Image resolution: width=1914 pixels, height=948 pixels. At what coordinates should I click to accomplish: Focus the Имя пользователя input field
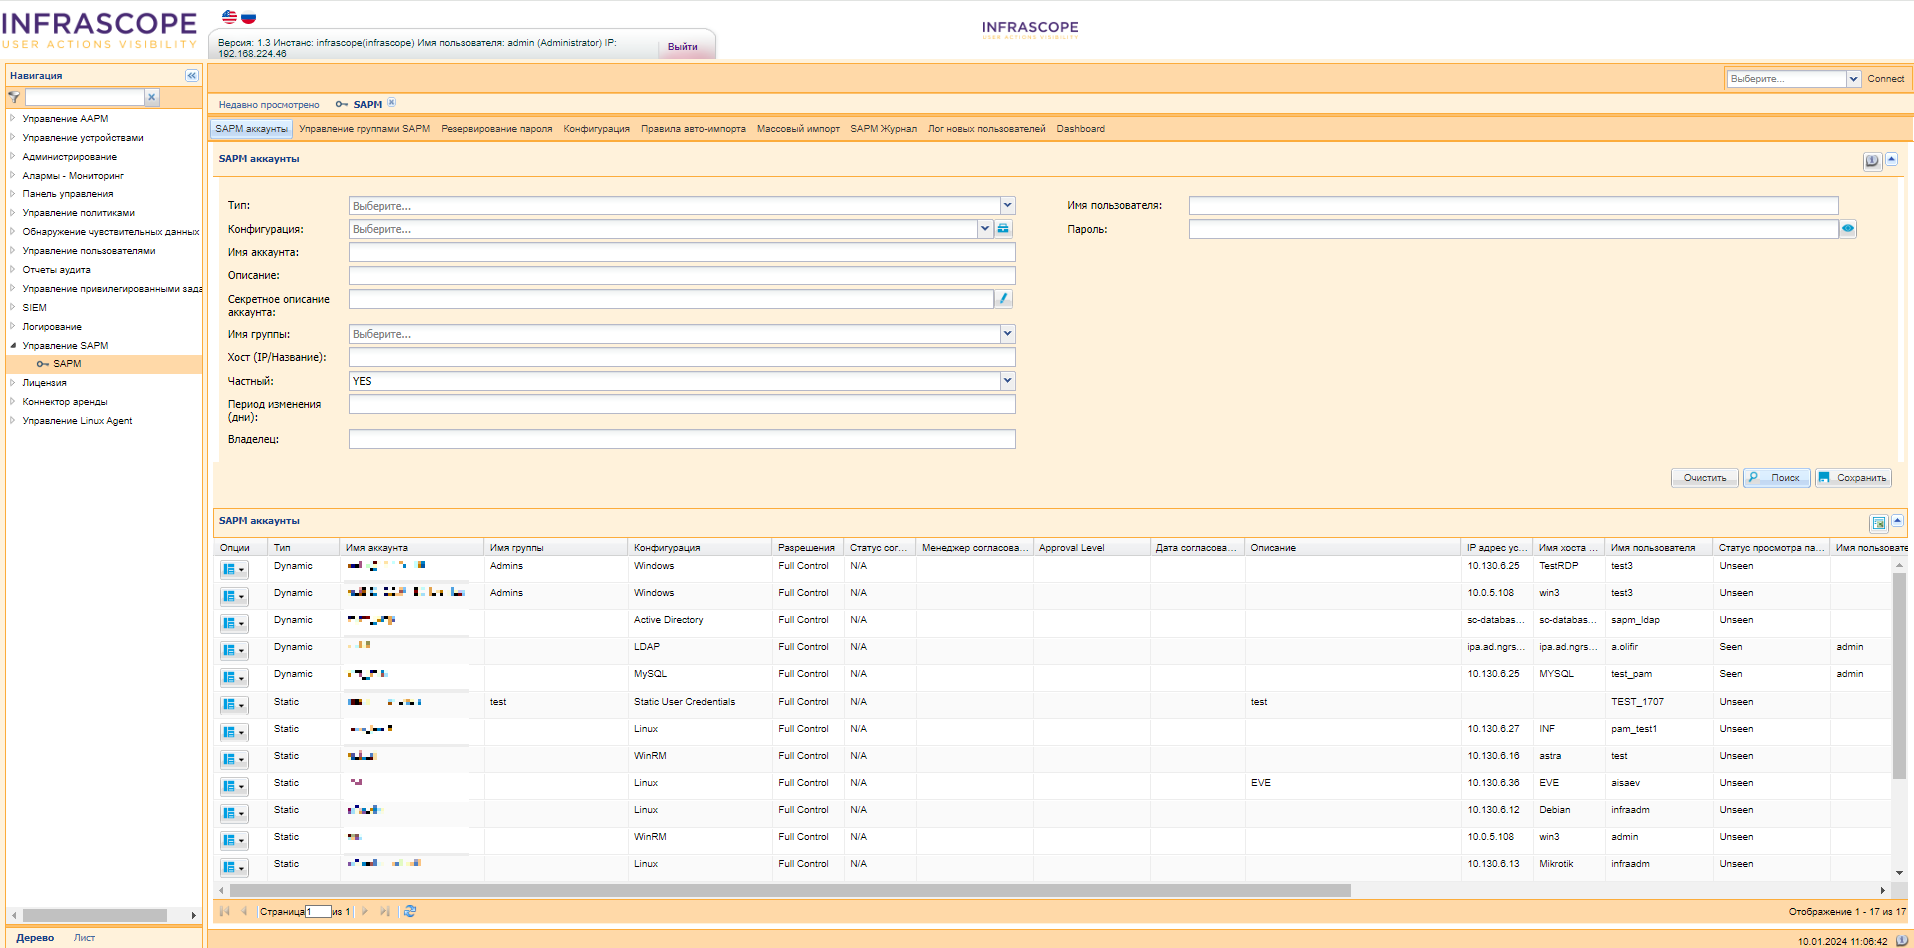(x=1513, y=205)
